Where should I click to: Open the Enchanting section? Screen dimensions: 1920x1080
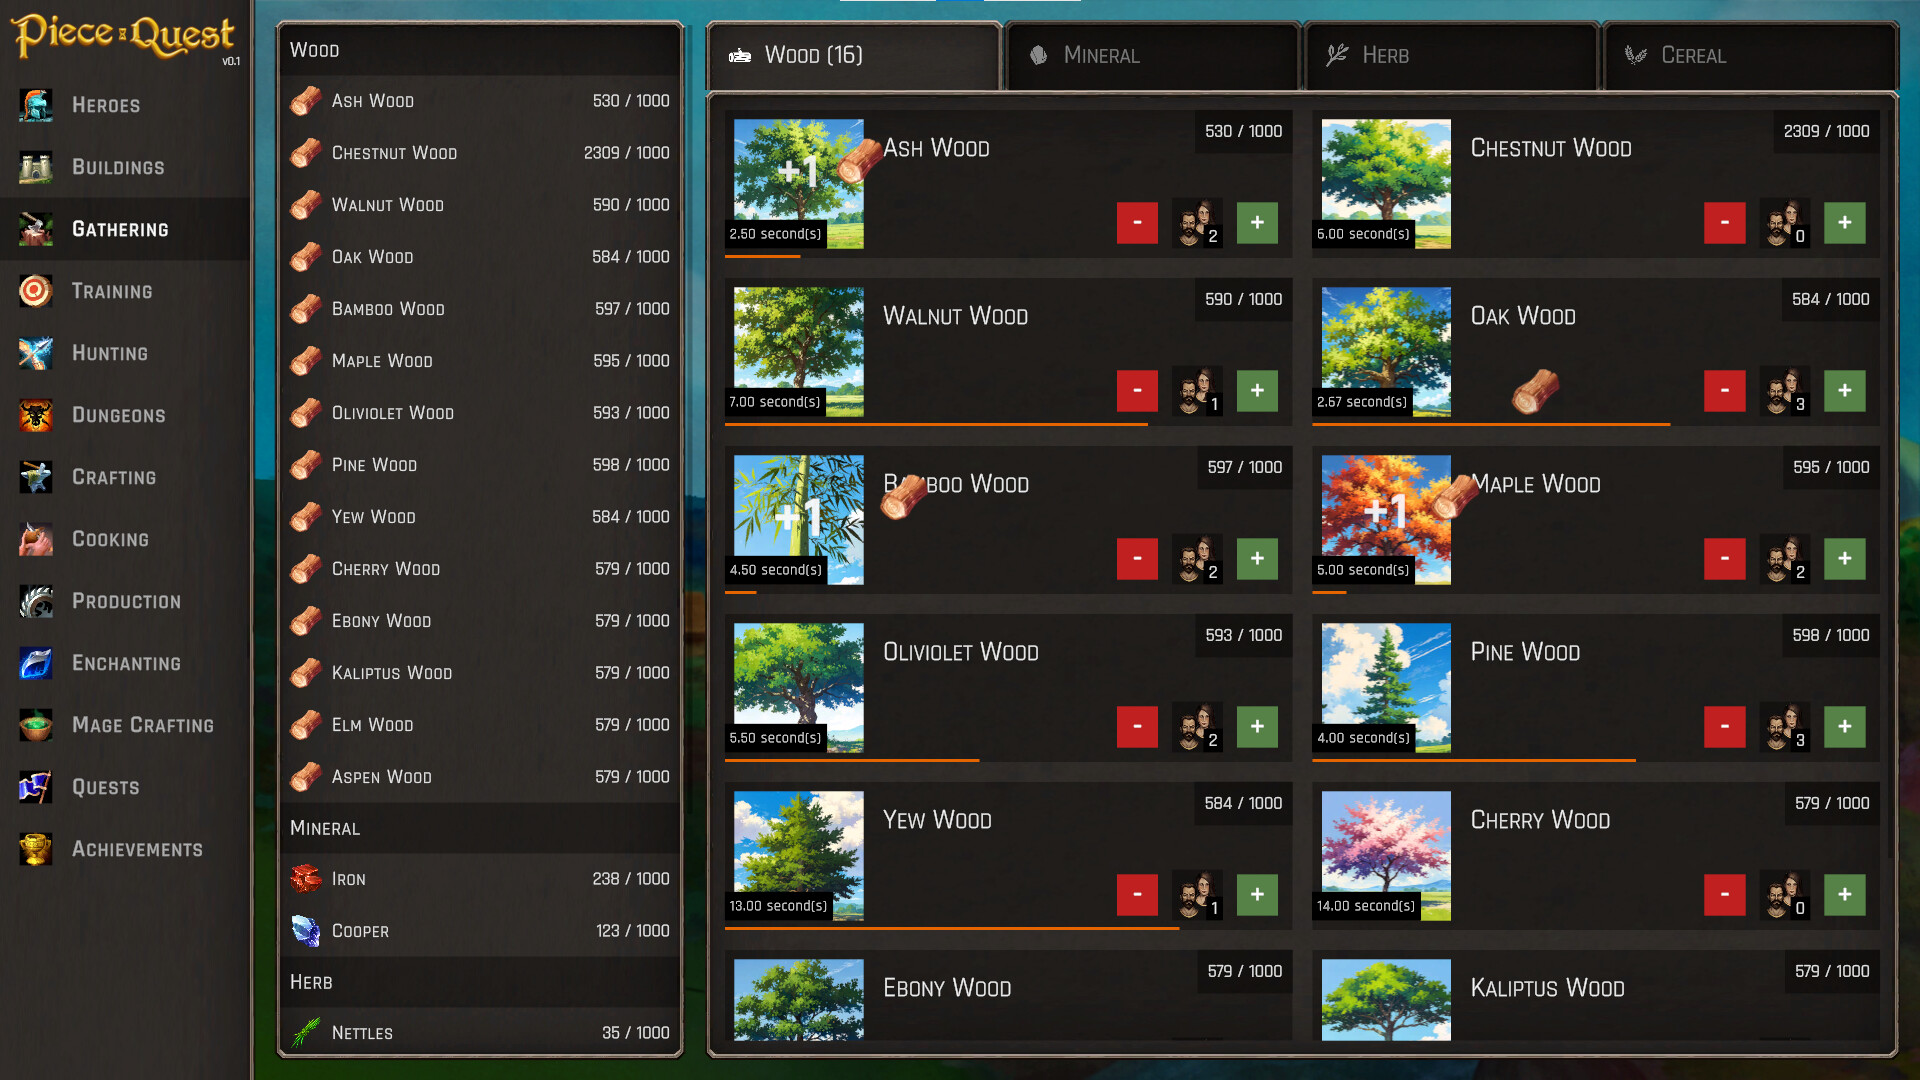point(124,663)
